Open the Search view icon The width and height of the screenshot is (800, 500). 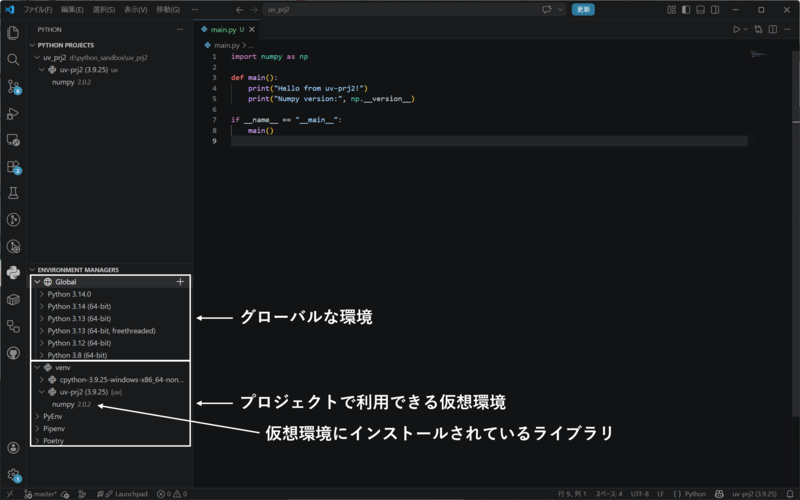click(13, 60)
